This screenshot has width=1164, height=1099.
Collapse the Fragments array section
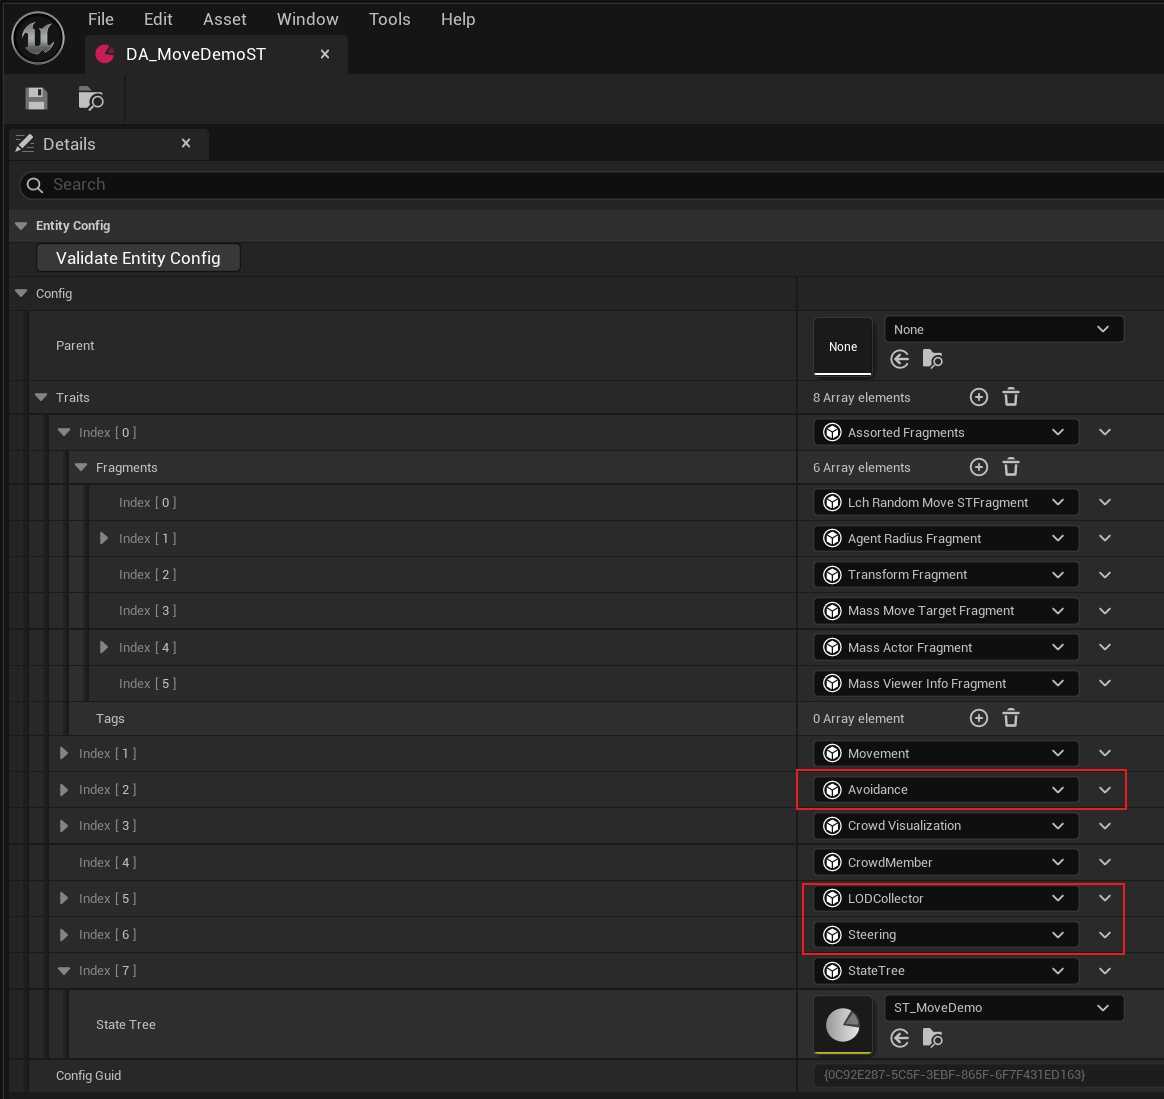[81, 467]
